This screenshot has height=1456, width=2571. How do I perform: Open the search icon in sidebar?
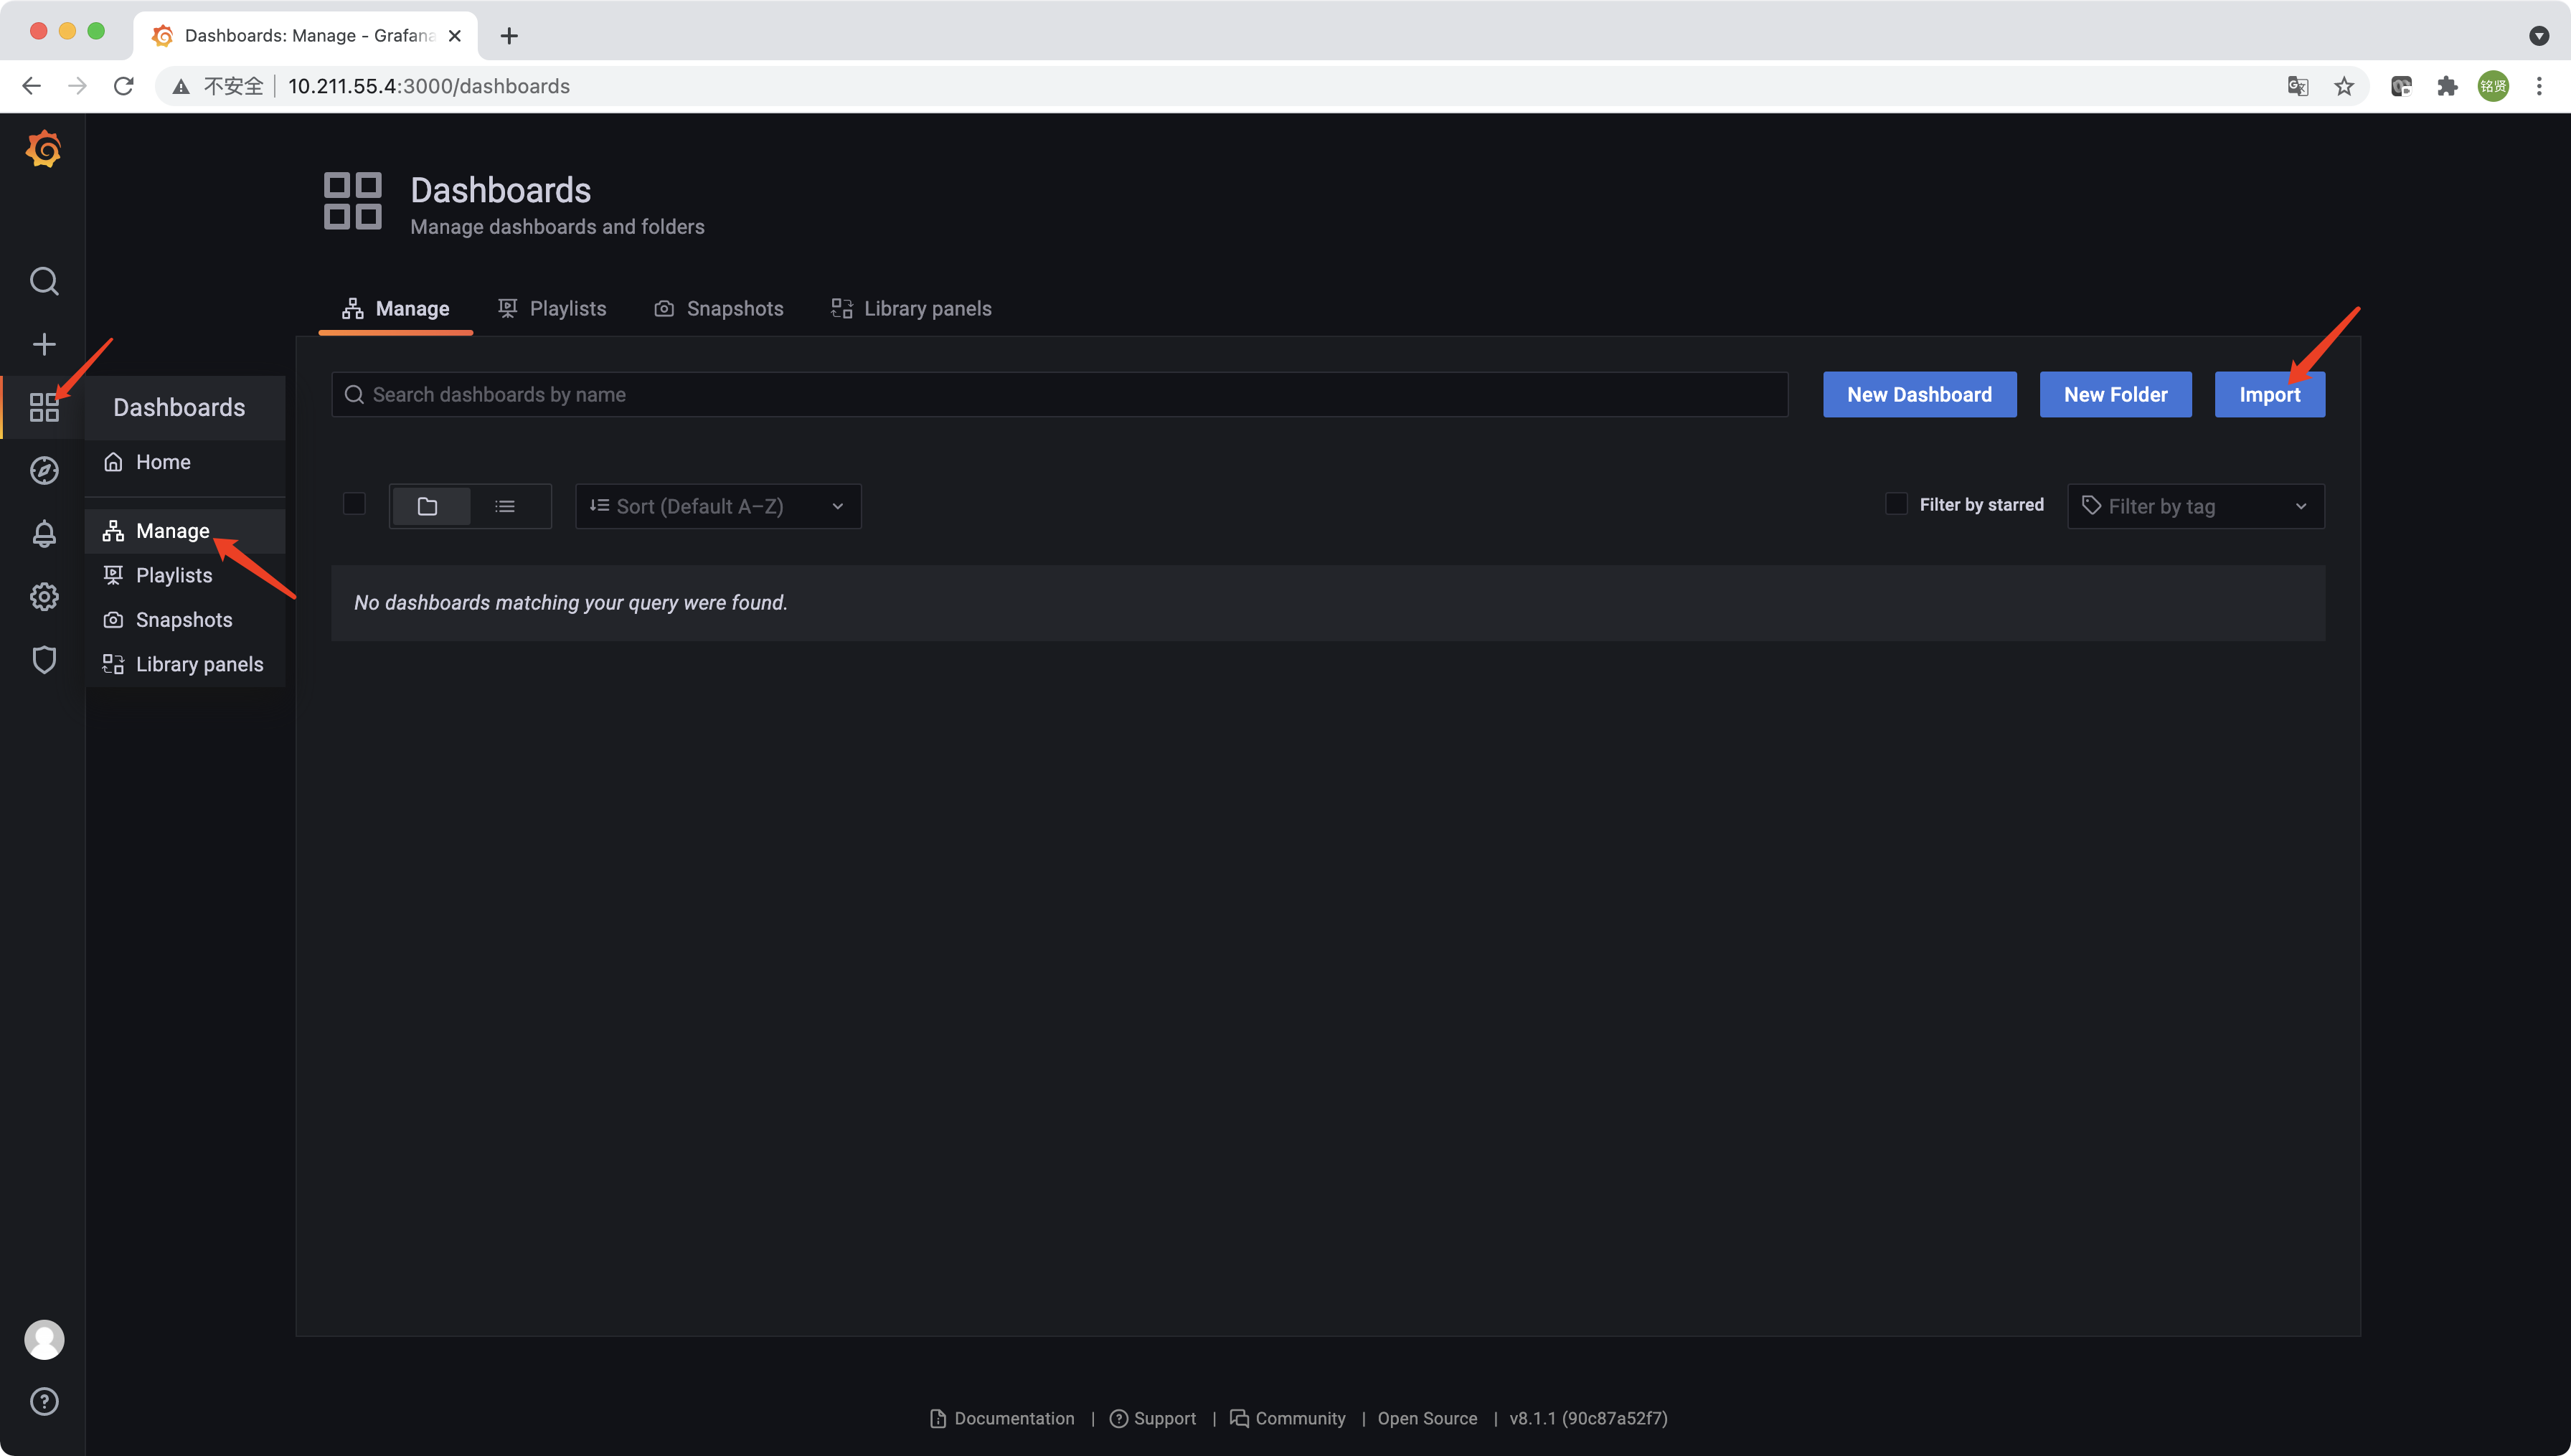pos(44,281)
